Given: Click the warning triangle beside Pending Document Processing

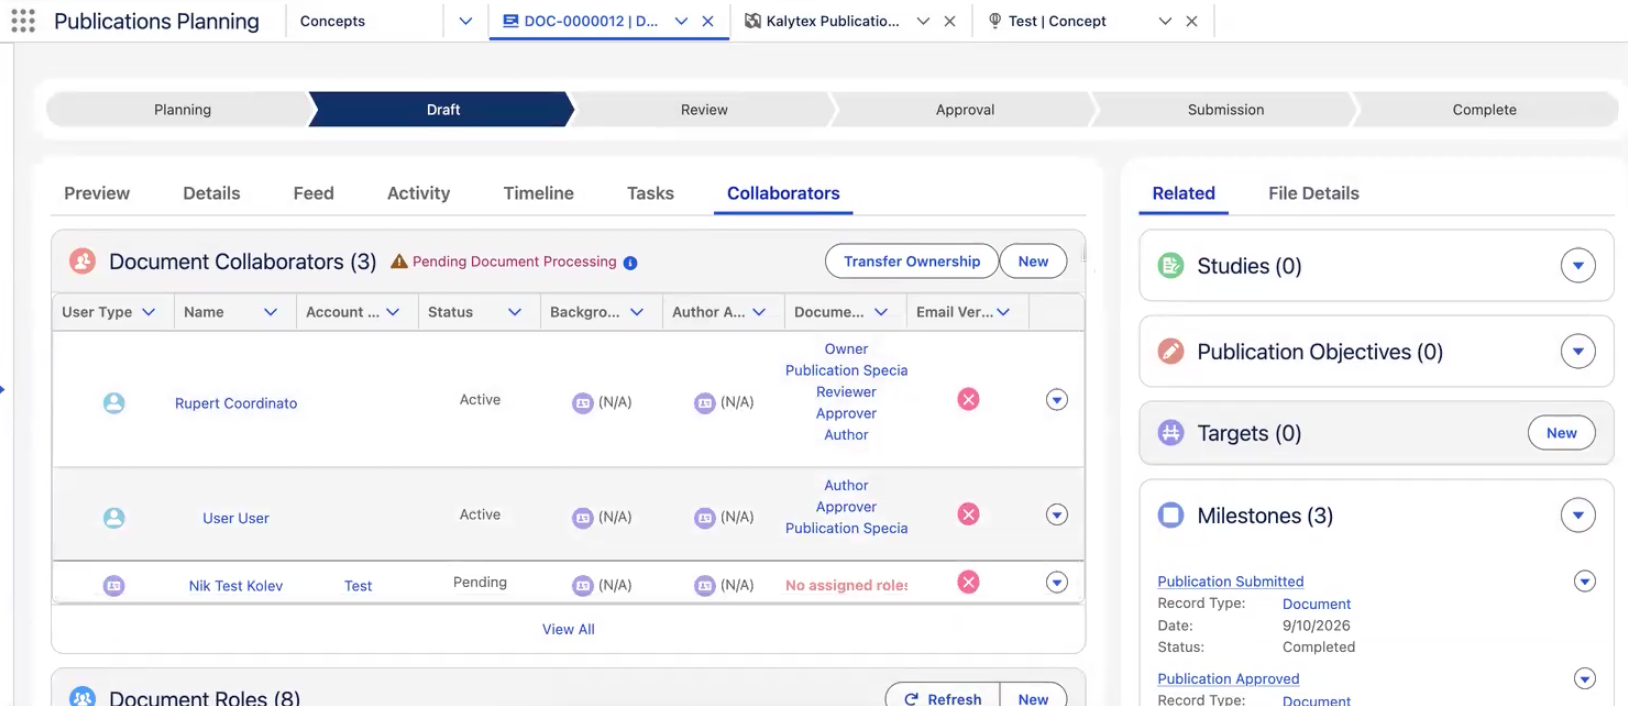Looking at the screenshot, I should tap(399, 261).
